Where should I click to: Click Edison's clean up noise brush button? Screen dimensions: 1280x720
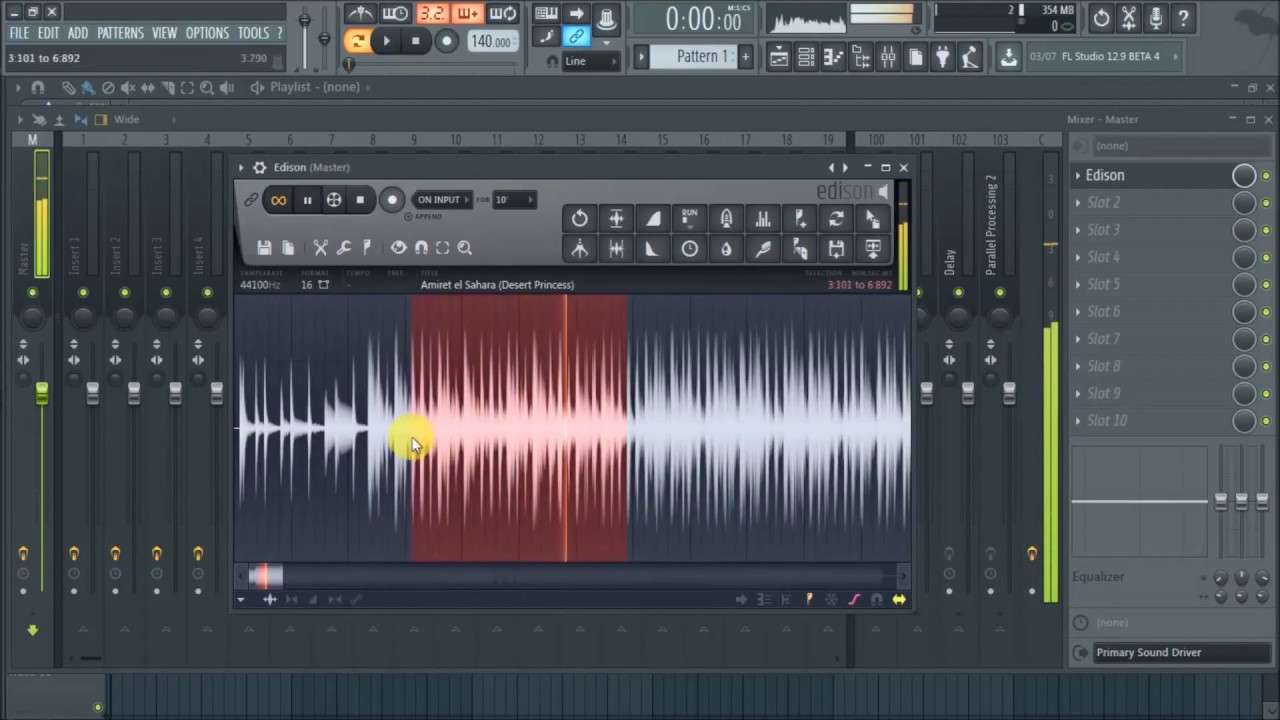[x=763, y=249]
